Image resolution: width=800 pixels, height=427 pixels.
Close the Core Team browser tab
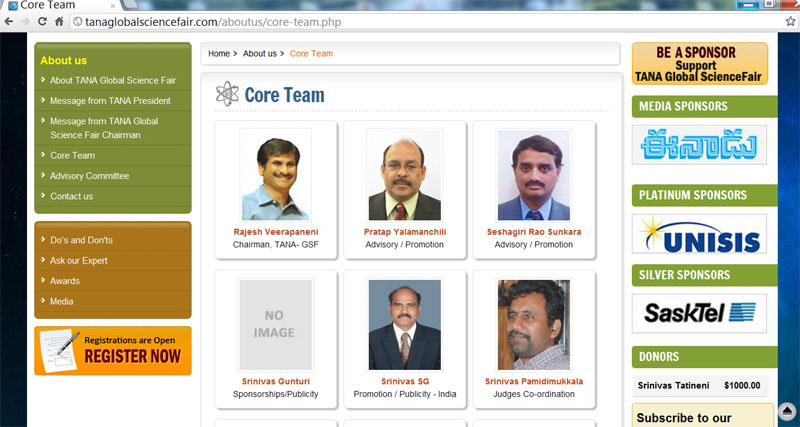(x=112, y=4)
